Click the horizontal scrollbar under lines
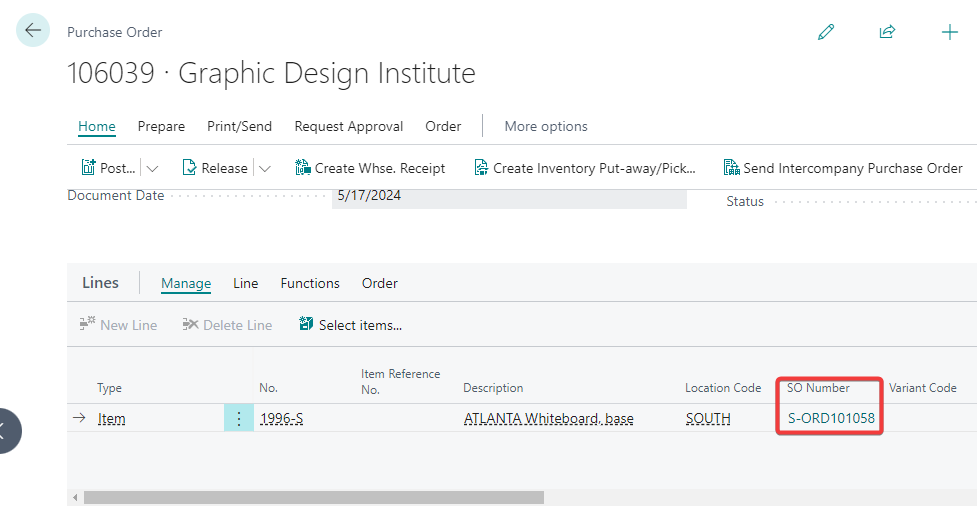 (x=313, y=497)
